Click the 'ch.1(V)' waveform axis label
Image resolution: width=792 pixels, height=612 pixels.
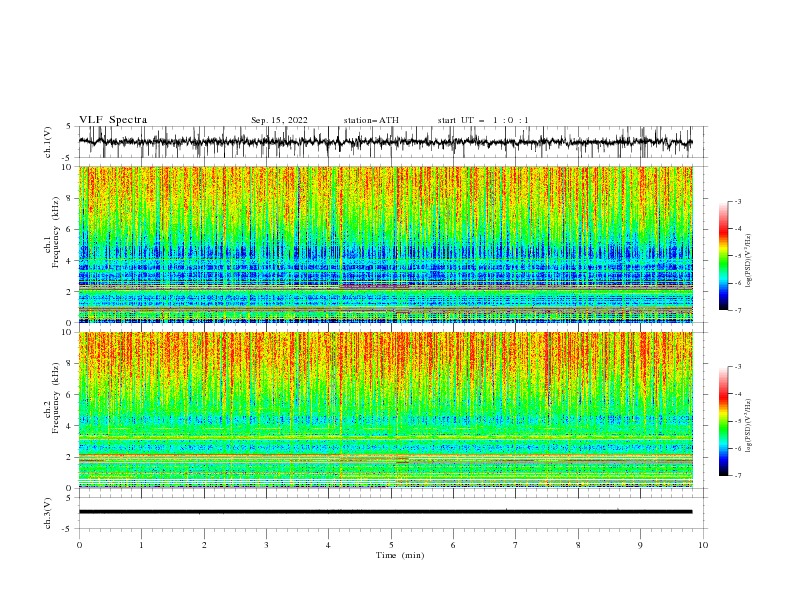point(48,142)
